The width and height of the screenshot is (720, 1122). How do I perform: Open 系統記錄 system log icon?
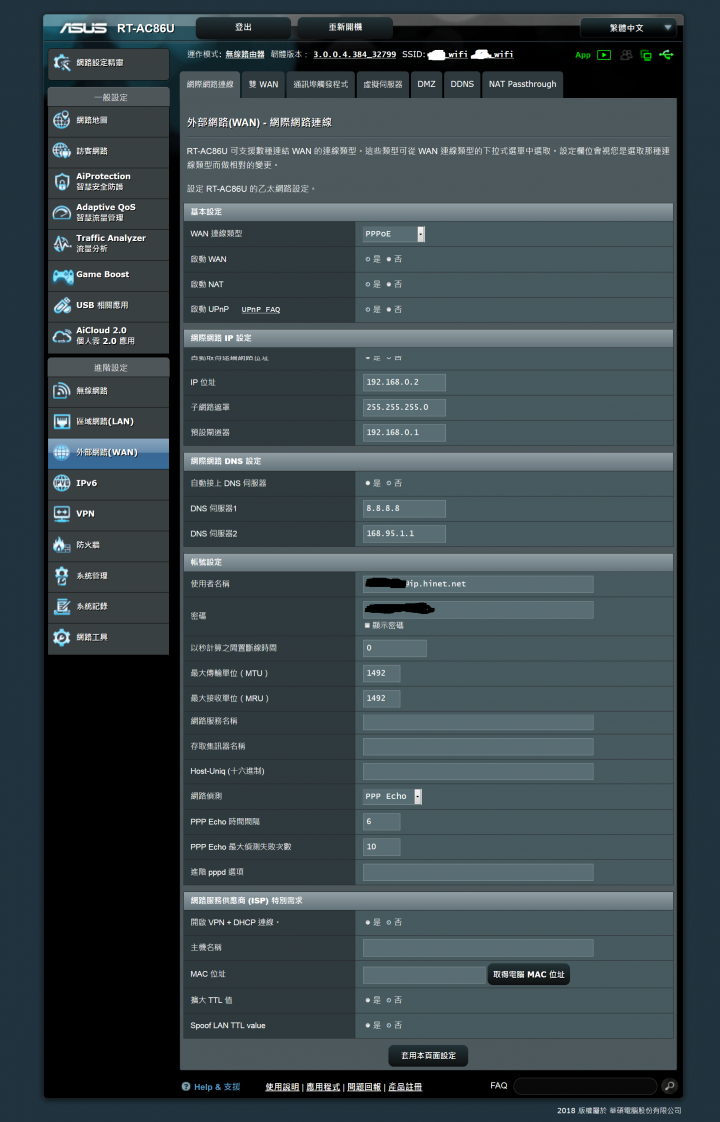point(62,606)
